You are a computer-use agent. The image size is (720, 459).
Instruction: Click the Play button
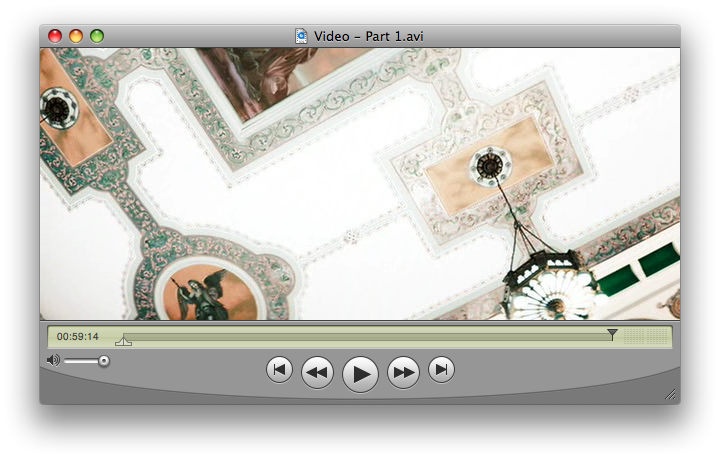360,374
